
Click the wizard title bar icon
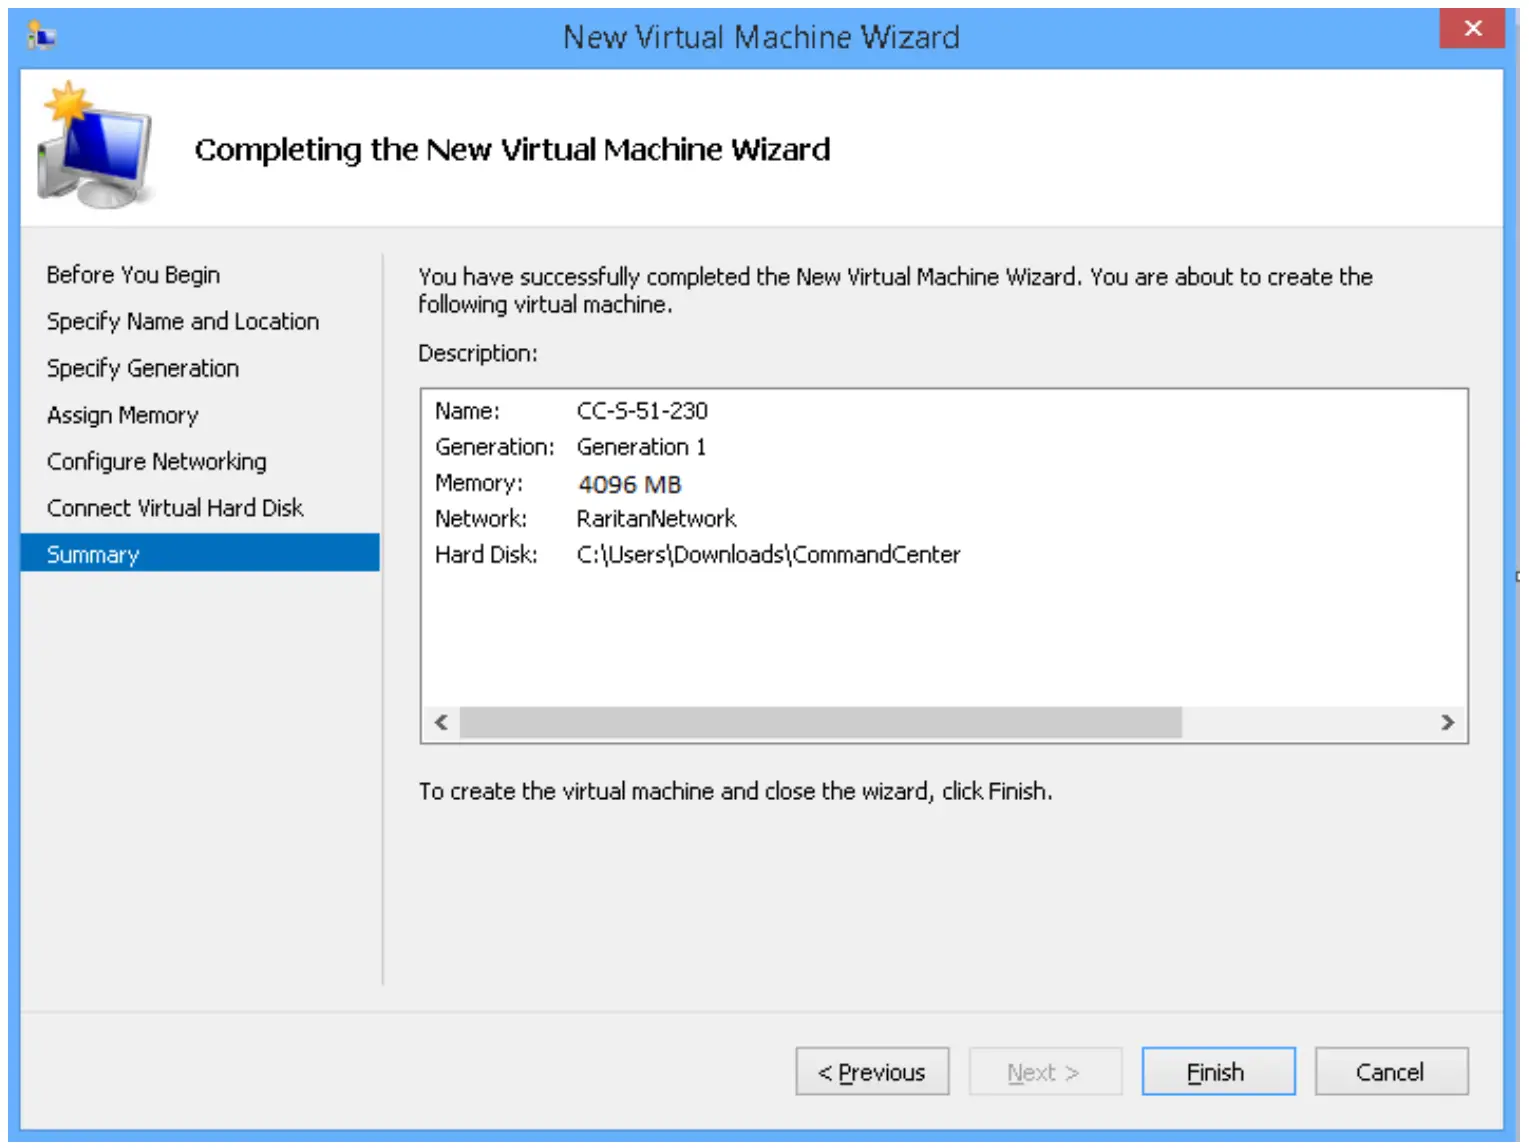tap(41, 37)
